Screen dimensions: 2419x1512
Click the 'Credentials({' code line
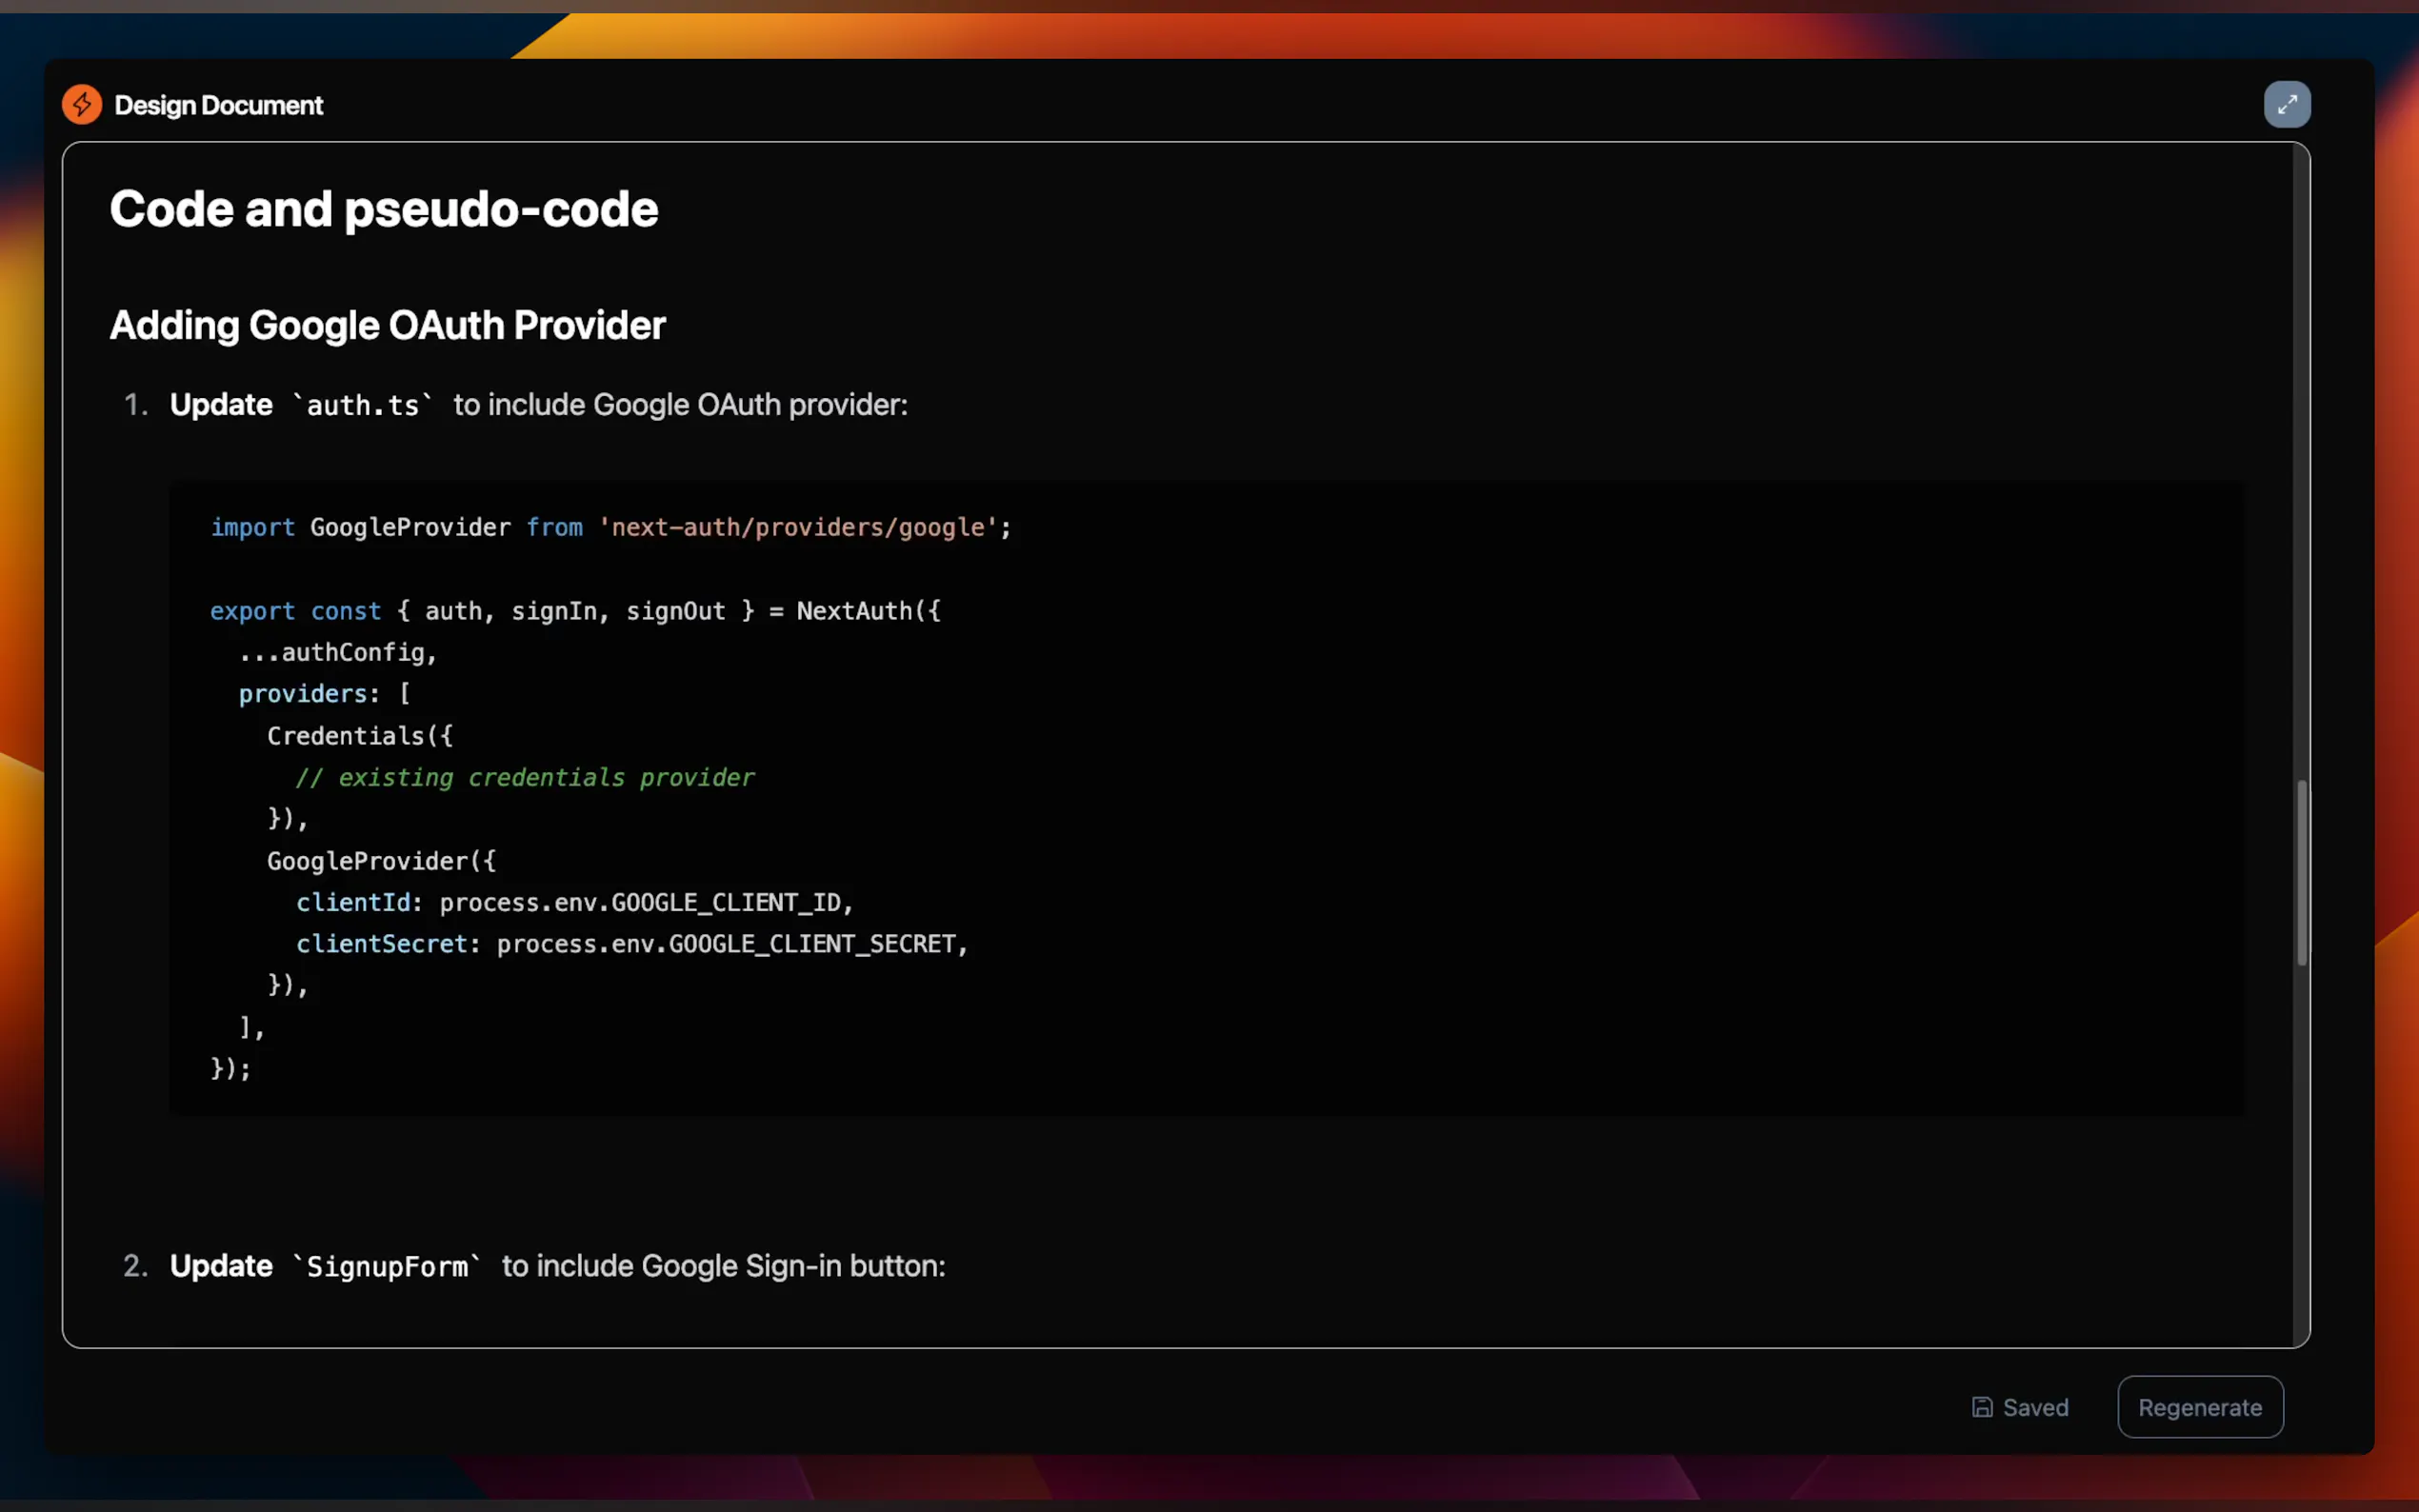pyautogui.click(x=359, y=736)
